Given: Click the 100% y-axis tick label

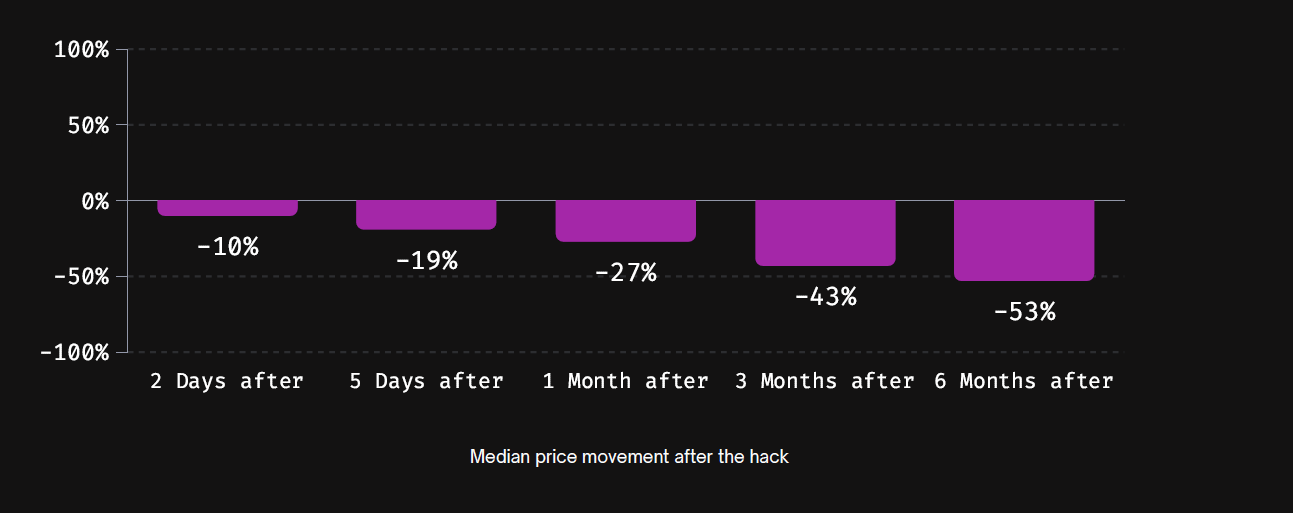Looking at the screenshot, I should click(81, 49).
